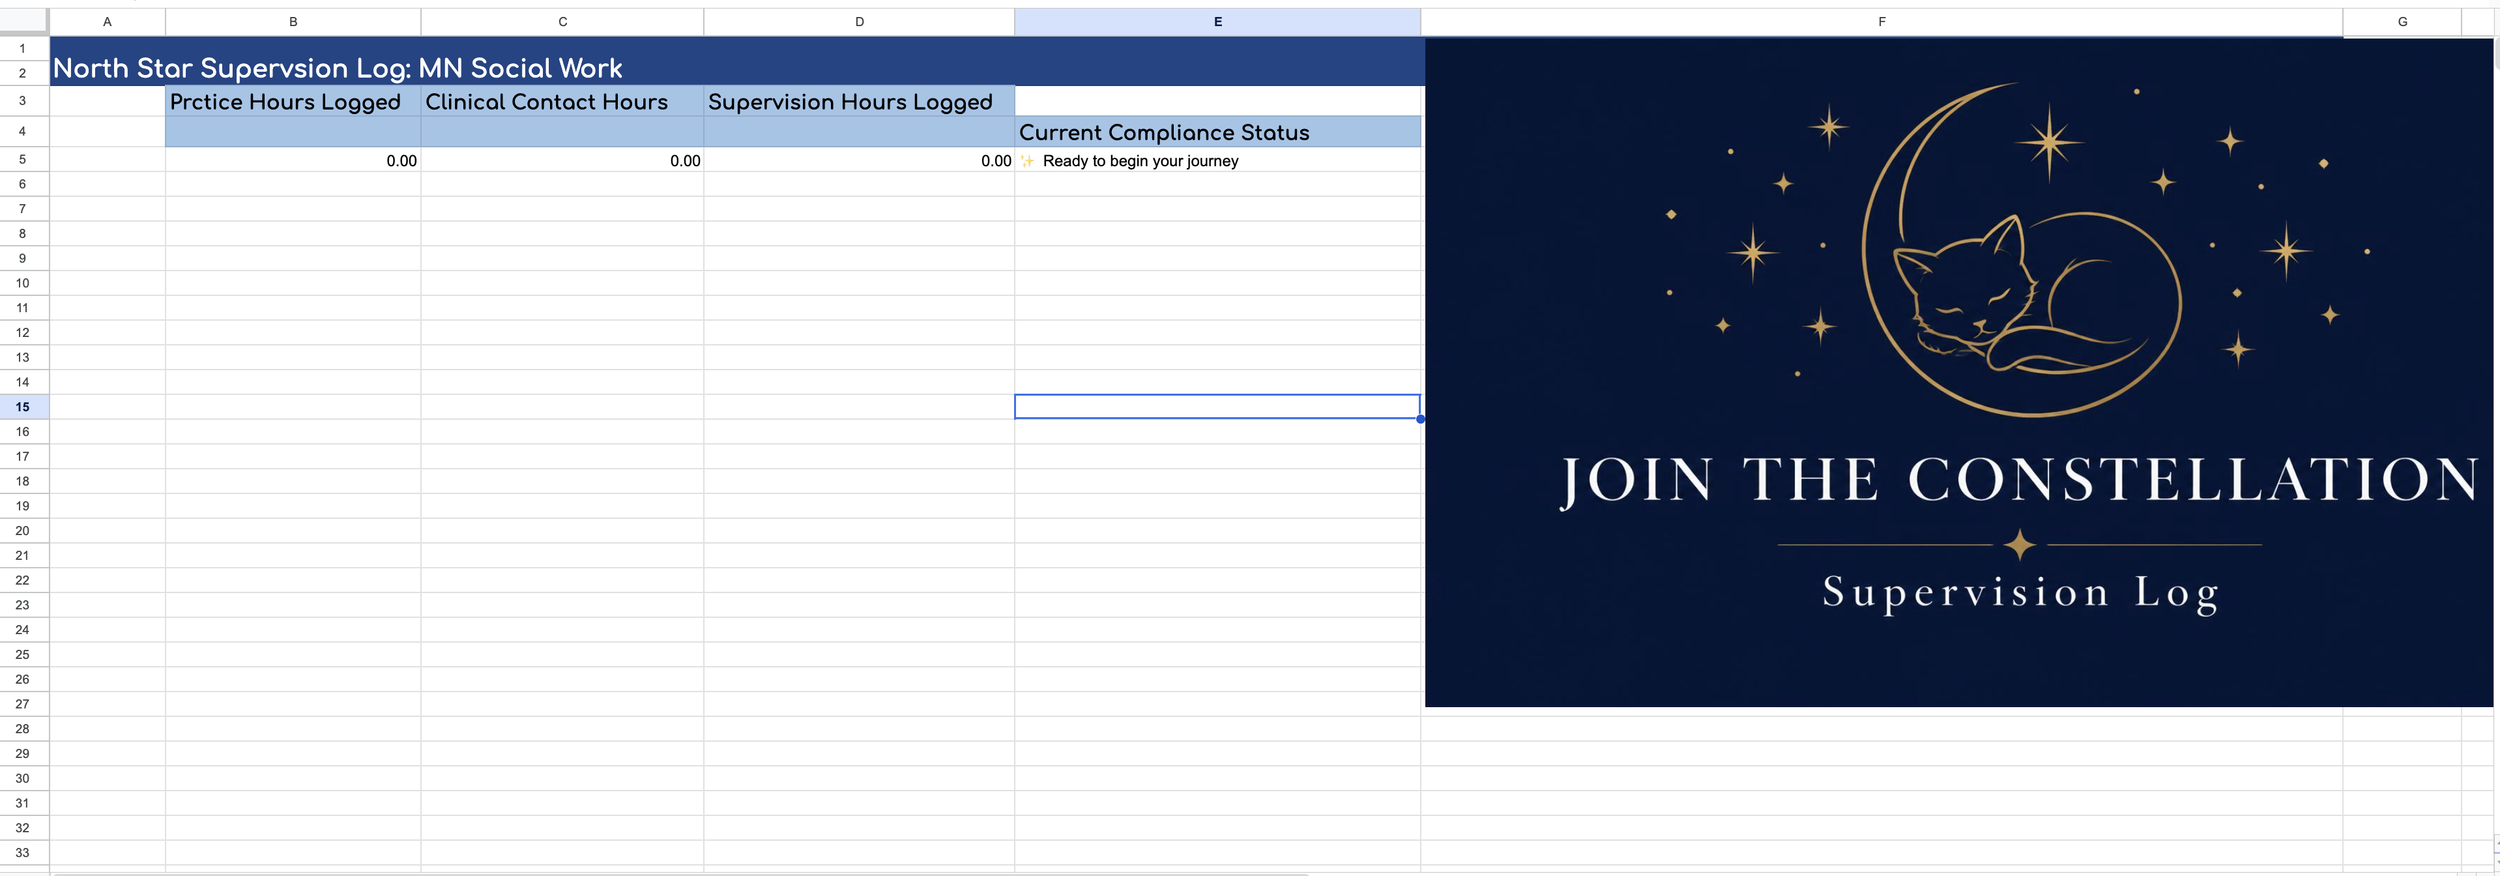Click the row 10 header
Screen dimensions: 2500x876
[x=23, y=283]
